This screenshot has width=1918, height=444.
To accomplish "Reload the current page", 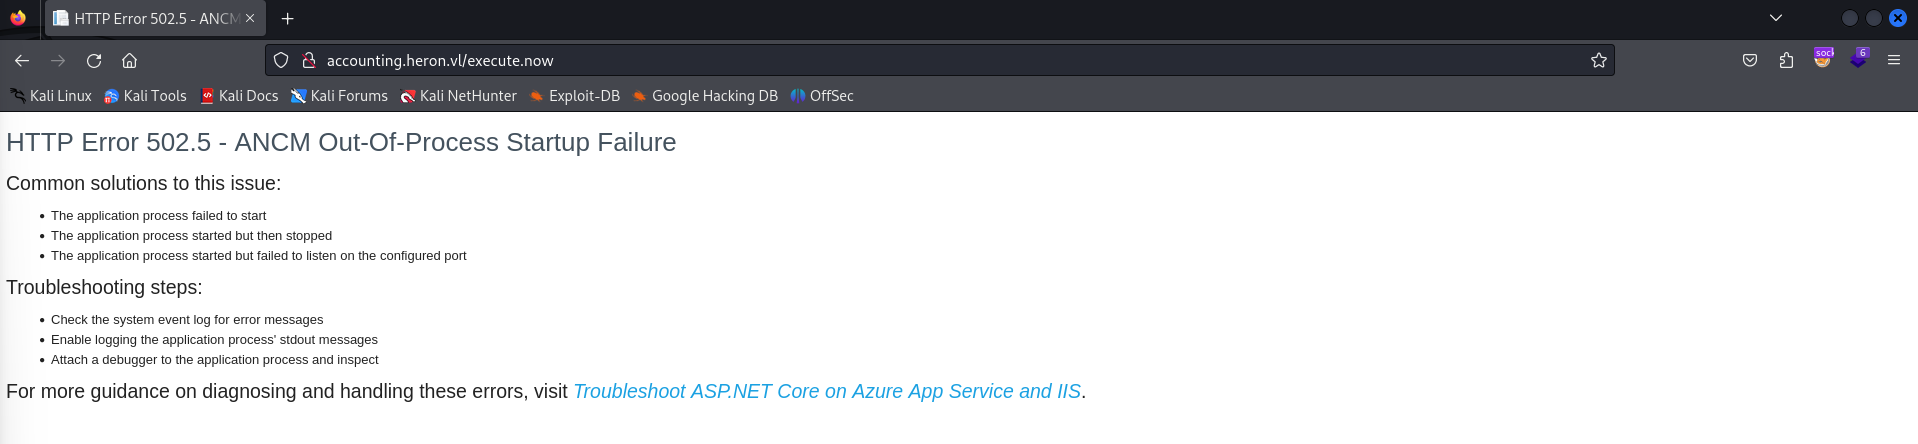I will point(94,60).
